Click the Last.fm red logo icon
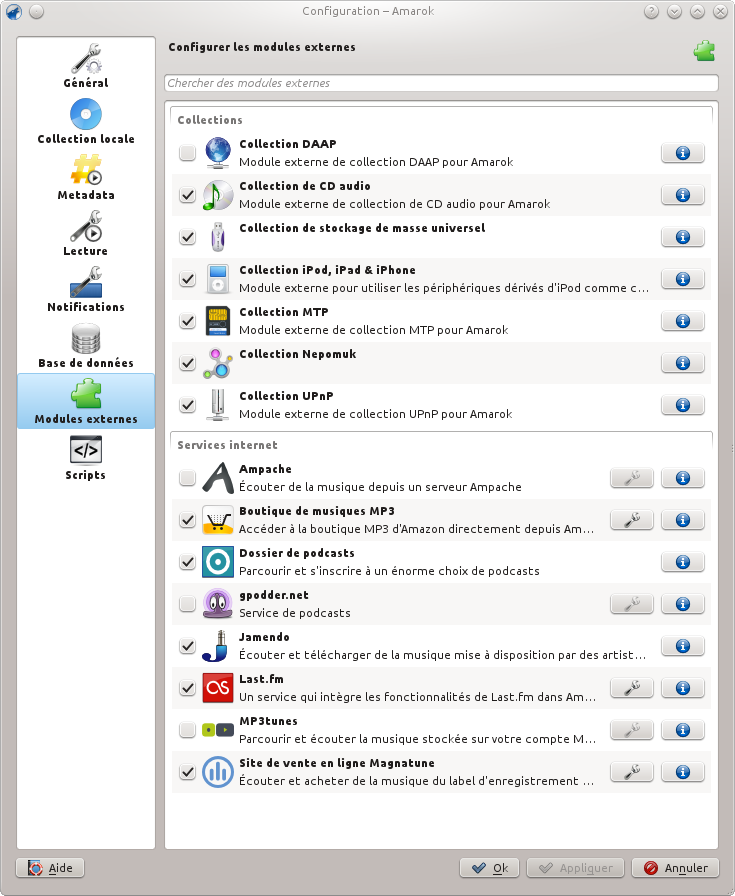Screen dimensions: 735x896 [x=218, y=687]
